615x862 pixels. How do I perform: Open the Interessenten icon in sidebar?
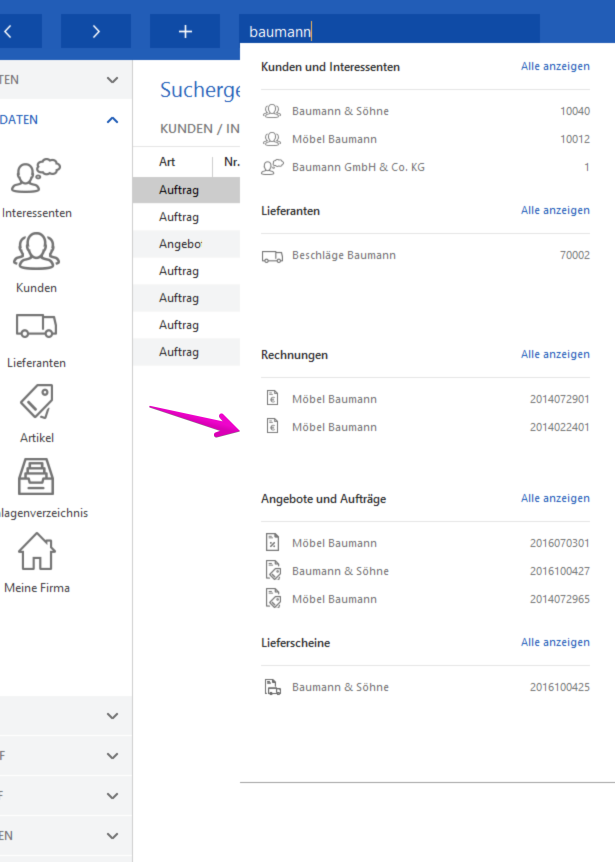coord(36,176)
